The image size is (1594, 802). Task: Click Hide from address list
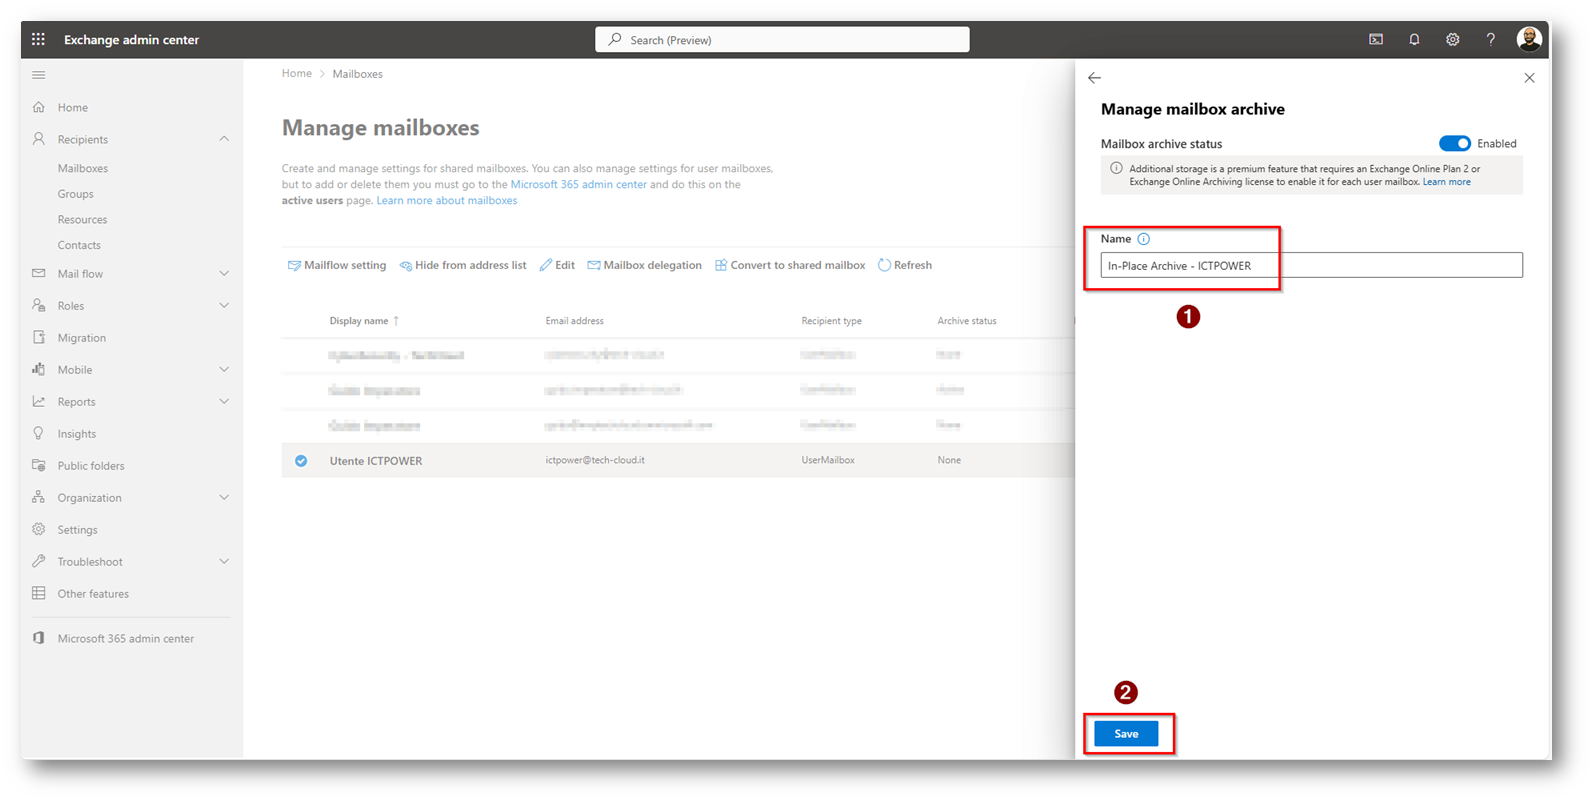coord(463,265)
